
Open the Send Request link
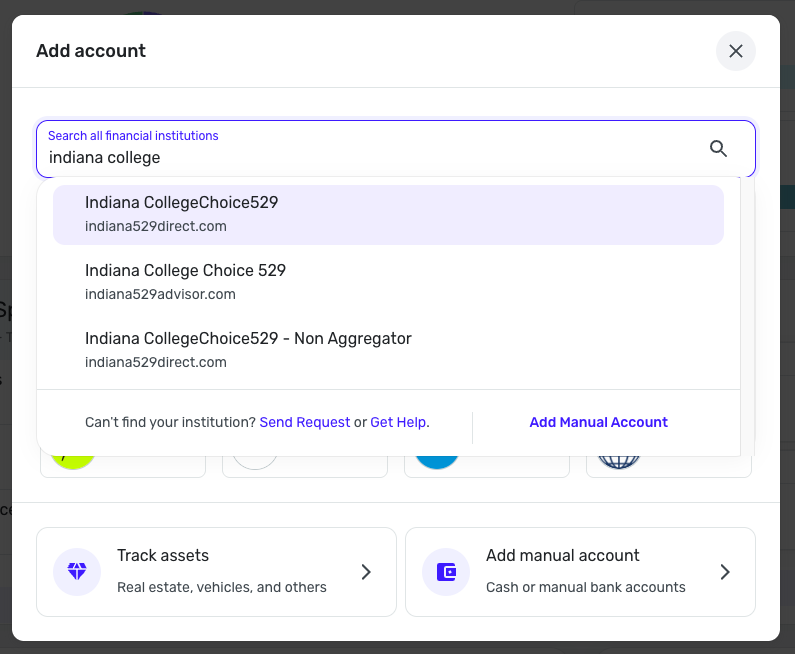(305, 422)
